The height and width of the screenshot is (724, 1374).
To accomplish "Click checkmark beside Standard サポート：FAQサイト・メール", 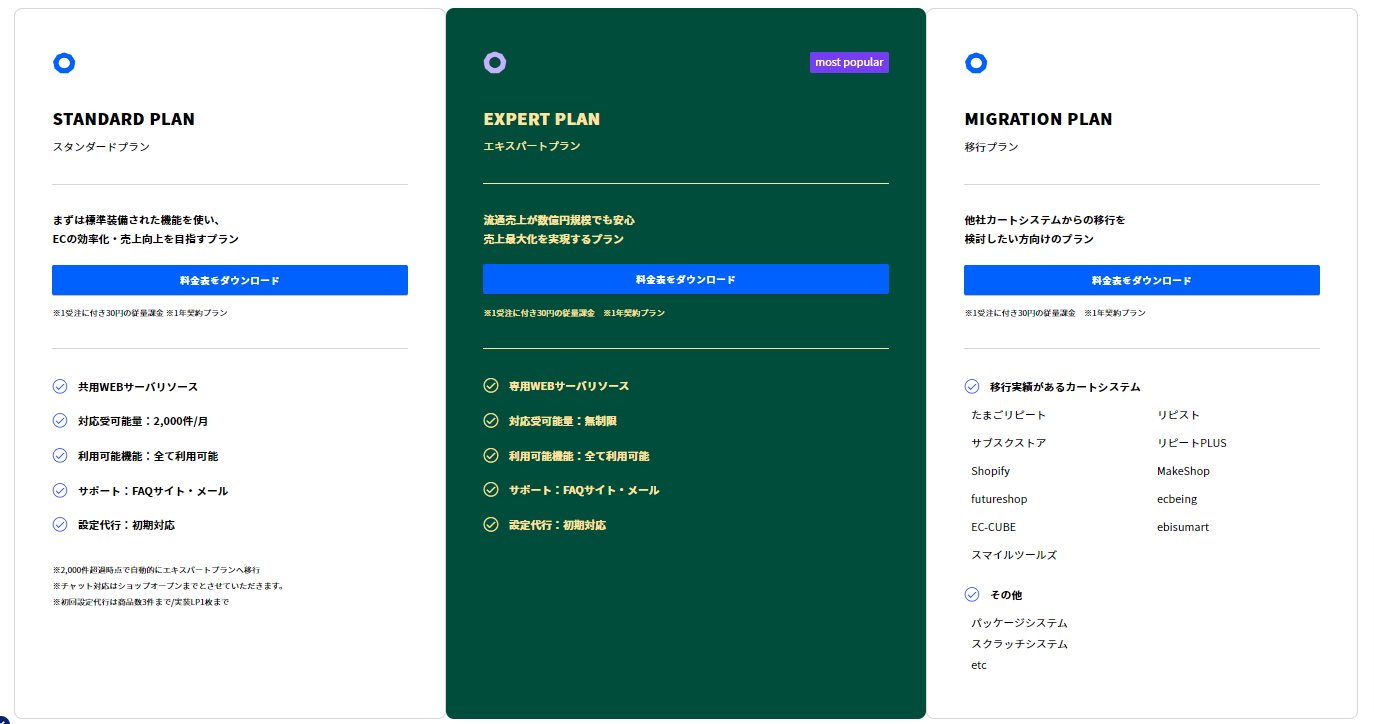I will pos(60,490).
